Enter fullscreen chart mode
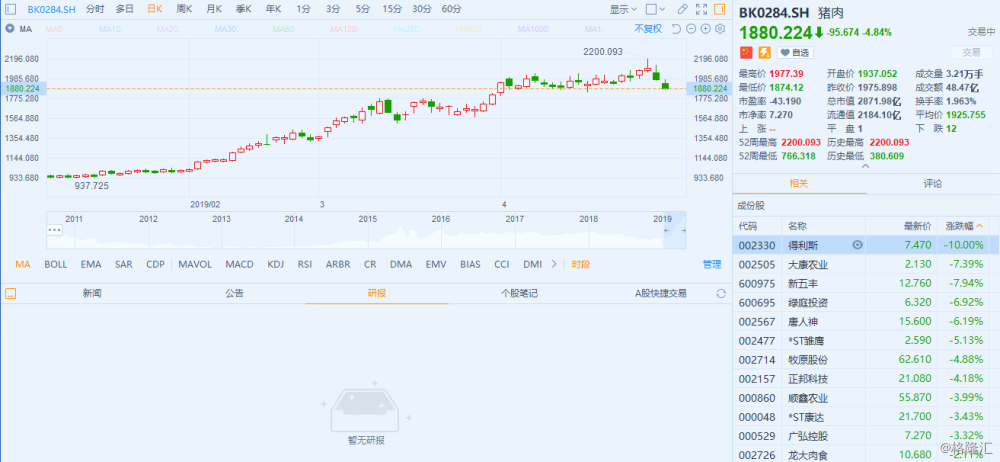Image resolution: width=1000 pixels, height=462 pixels. [x=701, y=10]
